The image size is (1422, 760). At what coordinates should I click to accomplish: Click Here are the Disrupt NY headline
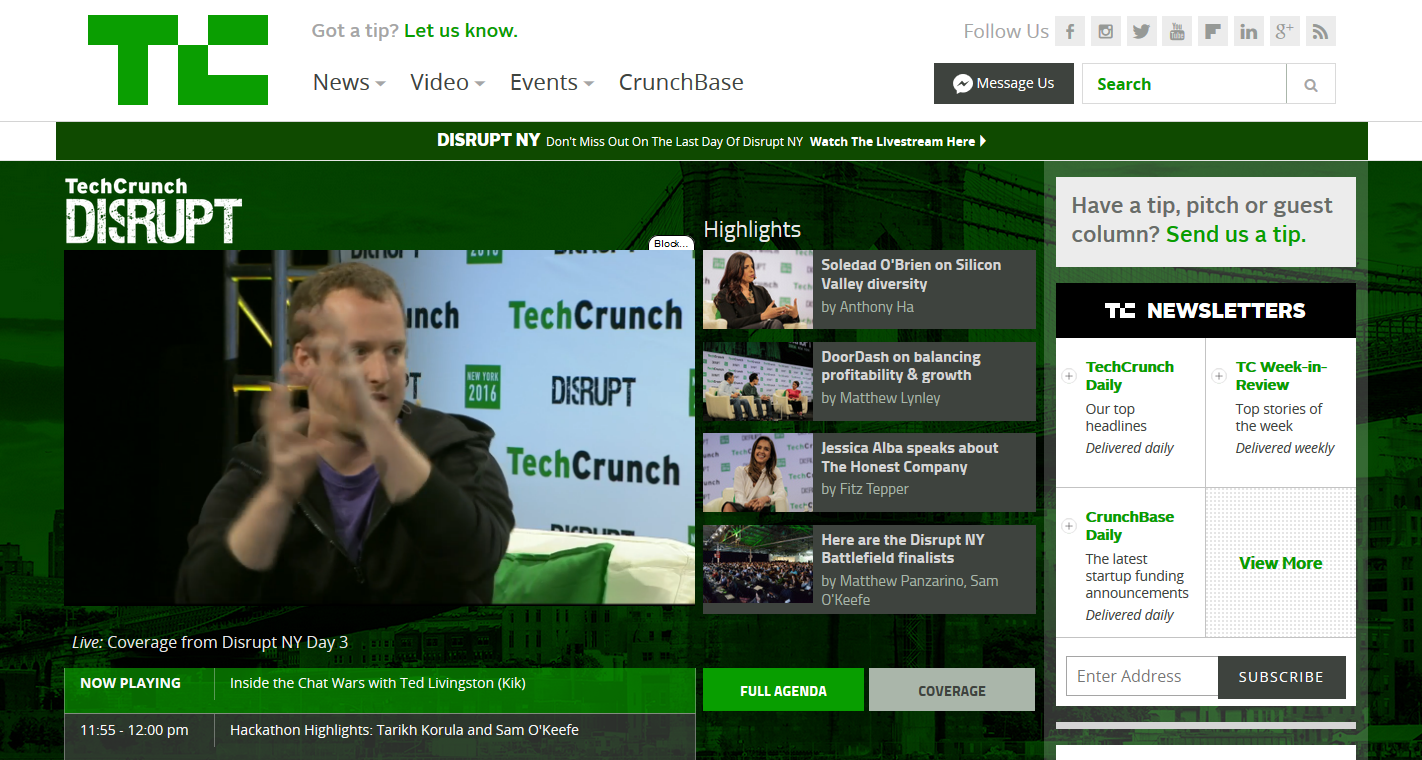[903, 549]
